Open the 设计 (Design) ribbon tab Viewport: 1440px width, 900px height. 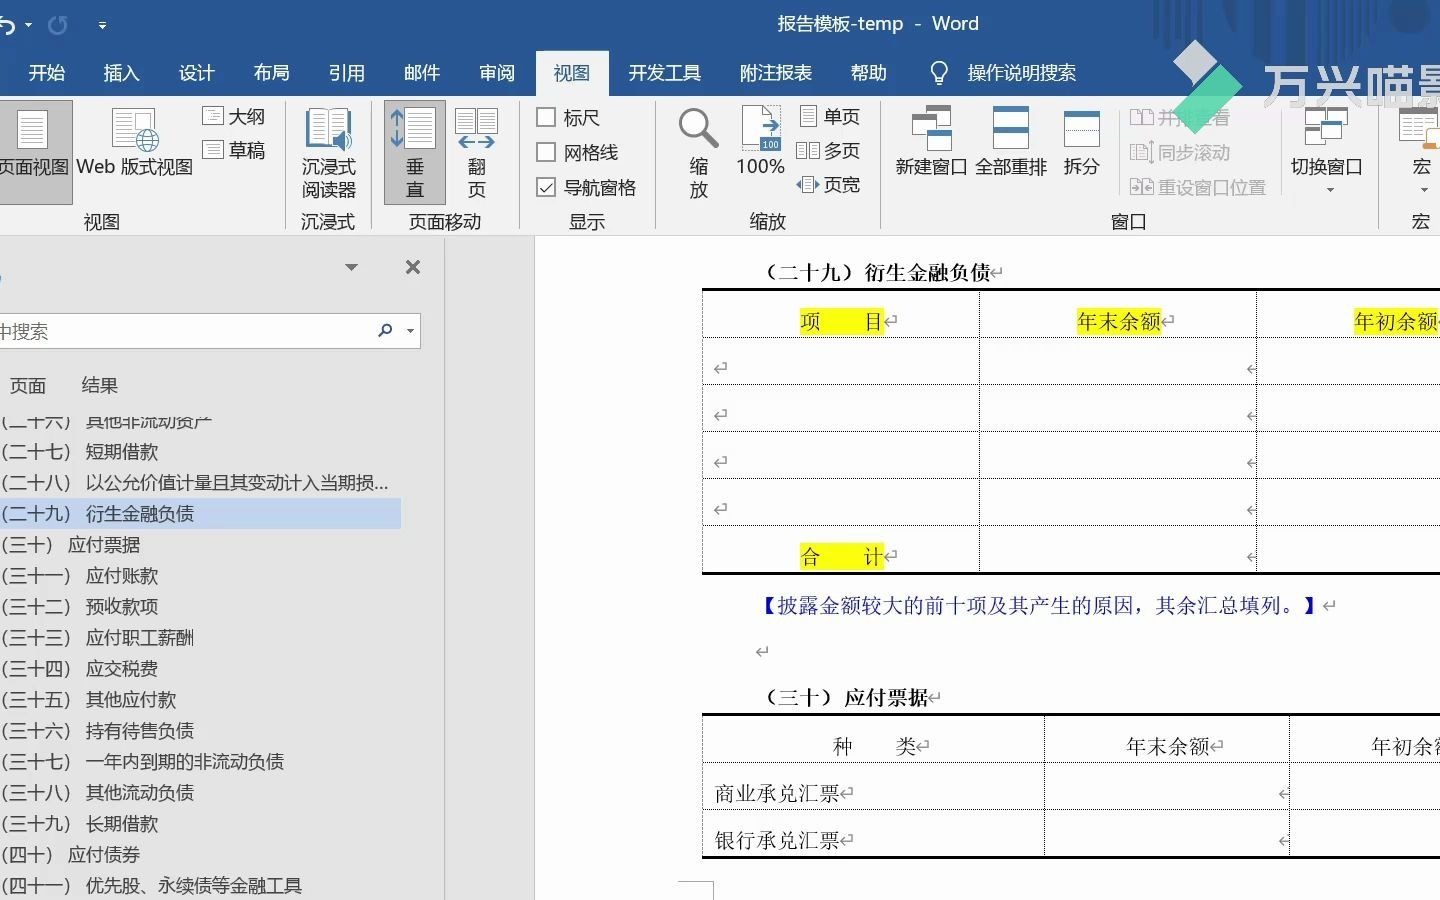point(196,73)
